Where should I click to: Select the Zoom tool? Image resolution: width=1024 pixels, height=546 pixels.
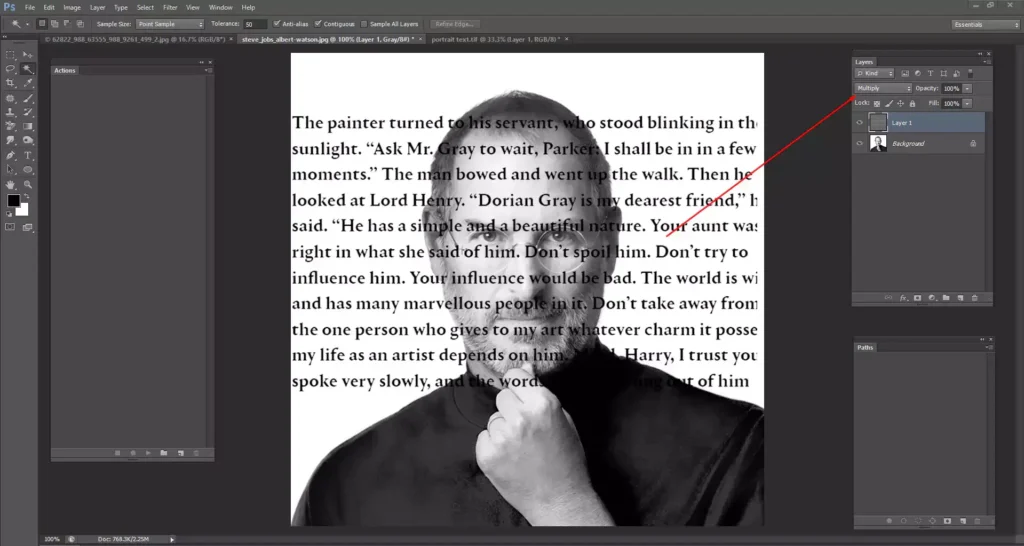tap(28, 185)
